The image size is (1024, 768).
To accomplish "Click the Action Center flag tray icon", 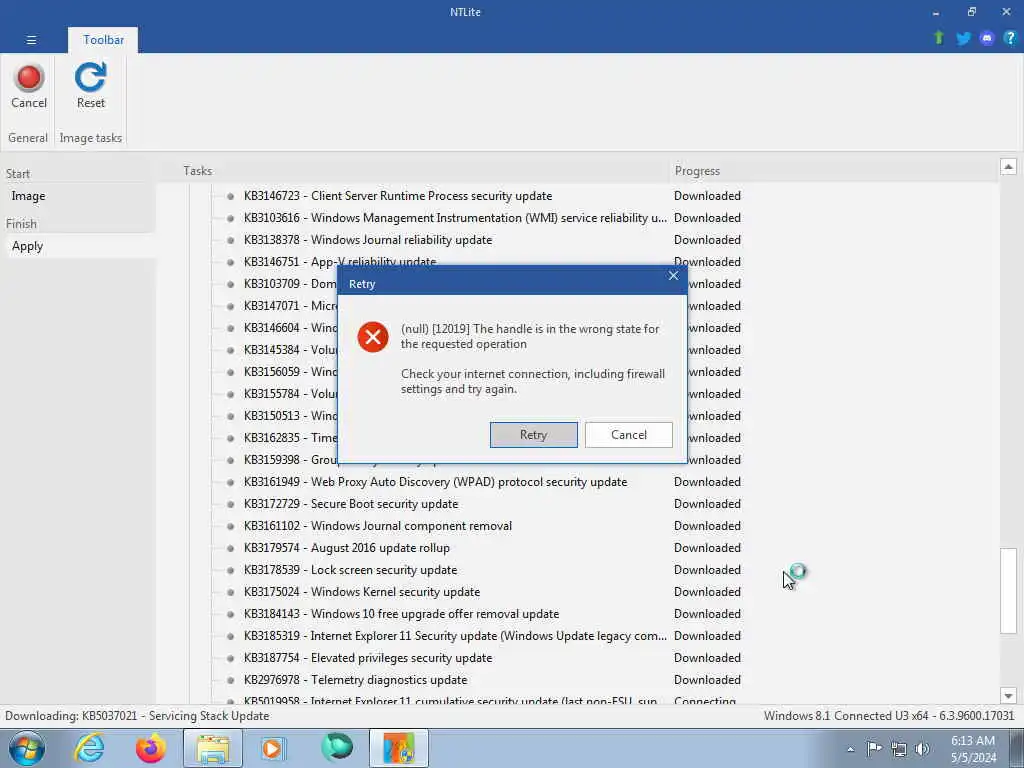I will coord(874,748).
